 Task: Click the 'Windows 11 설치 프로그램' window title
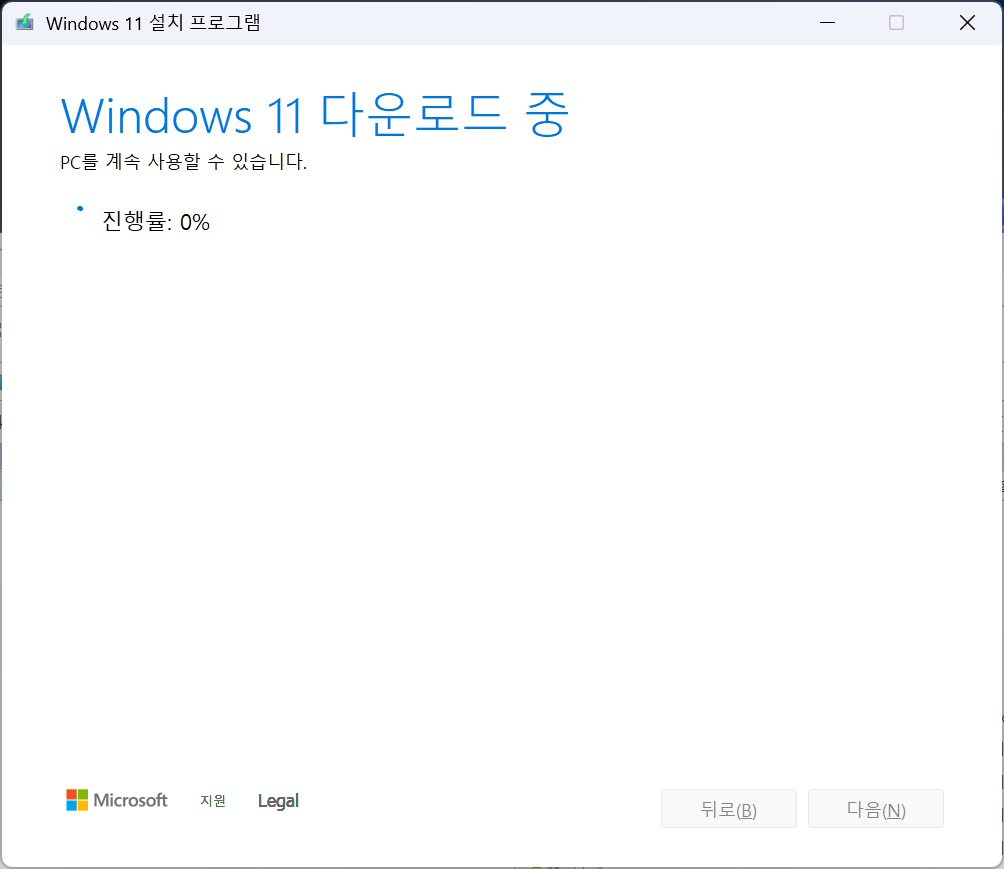pyautogui.click(x=153, y=23)
